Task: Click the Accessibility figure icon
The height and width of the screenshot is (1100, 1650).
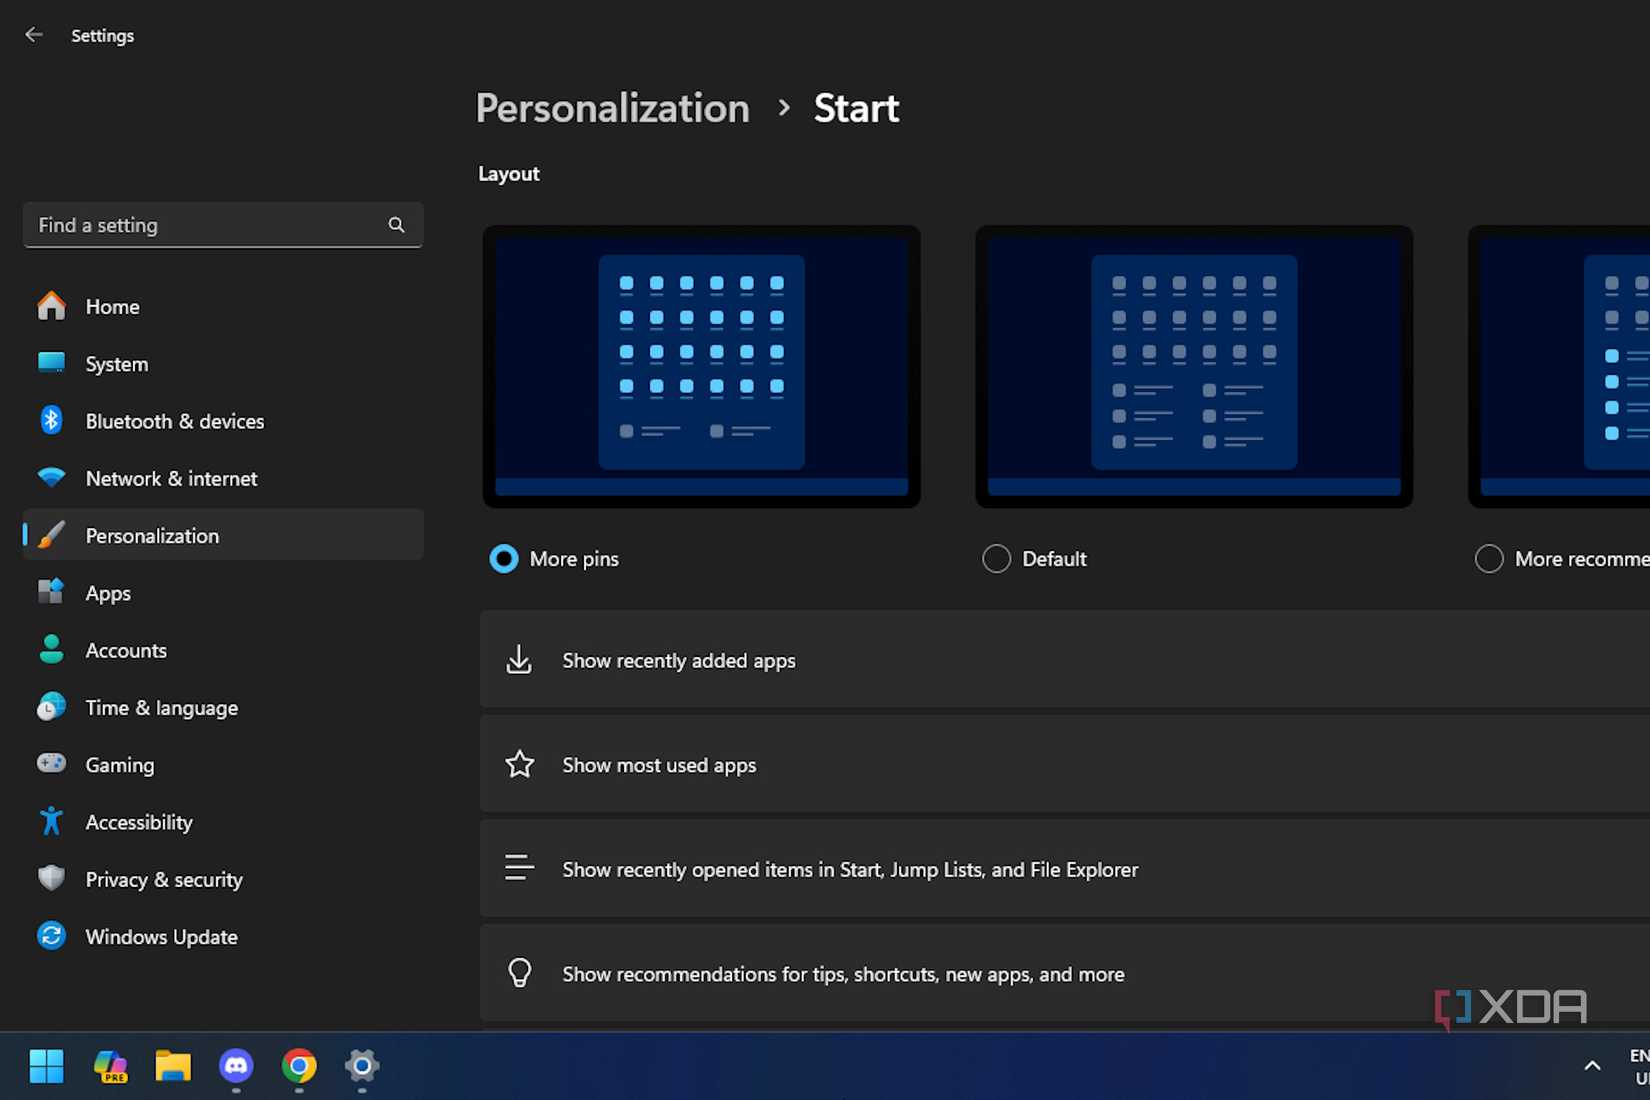Action: point(51,821)
